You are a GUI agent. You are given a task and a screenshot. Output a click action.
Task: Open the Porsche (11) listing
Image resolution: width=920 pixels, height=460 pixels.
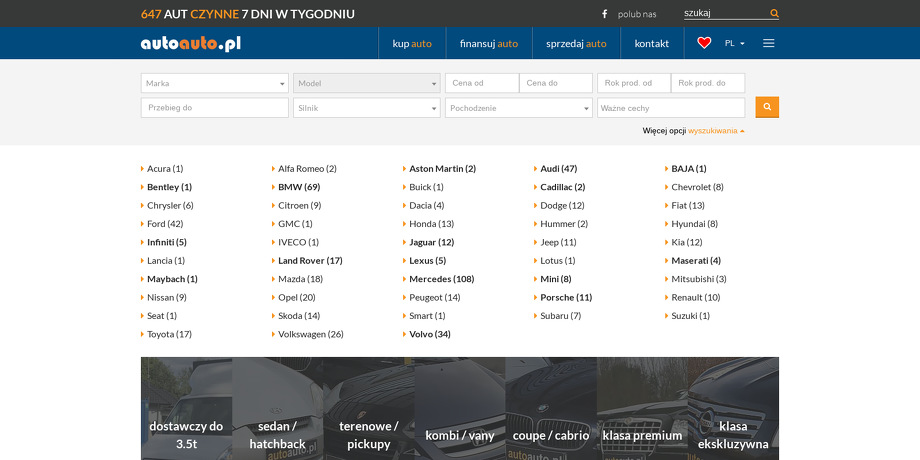coord(566,297)
